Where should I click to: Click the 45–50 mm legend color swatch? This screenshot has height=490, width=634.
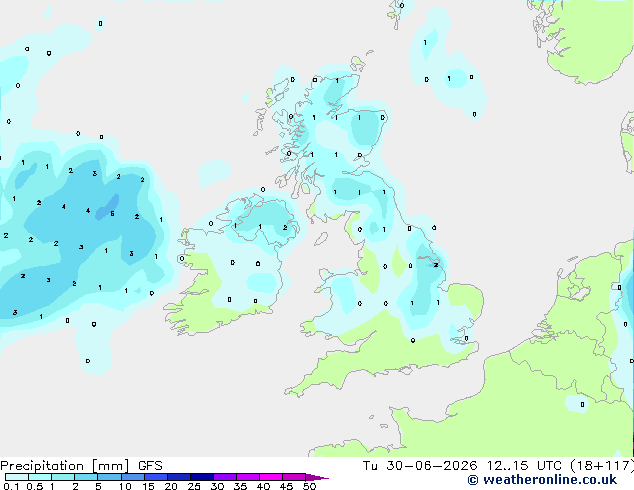(x=294, y=477)
